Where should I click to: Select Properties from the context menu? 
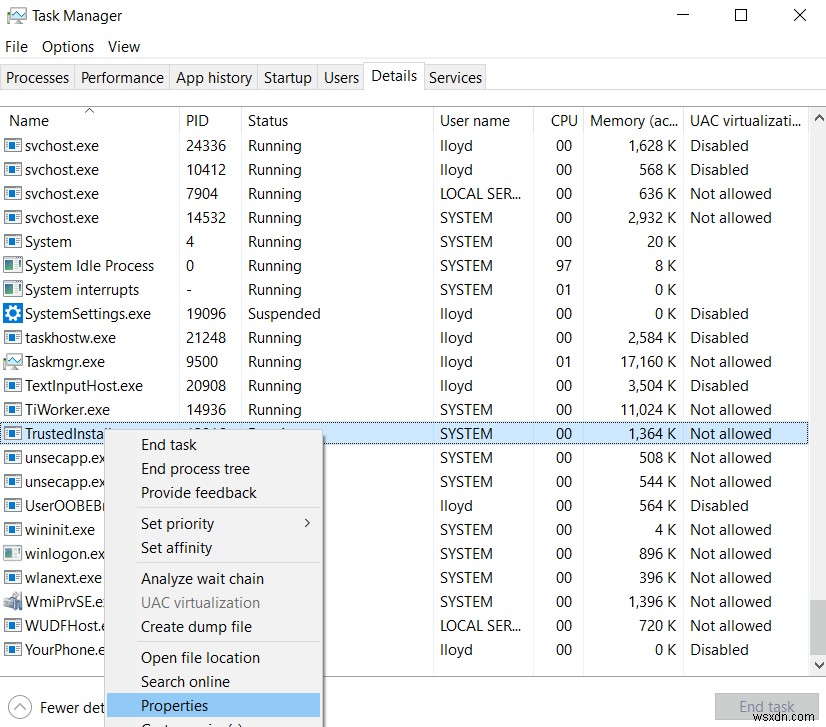pyautogui.click(x=175, y=705)
